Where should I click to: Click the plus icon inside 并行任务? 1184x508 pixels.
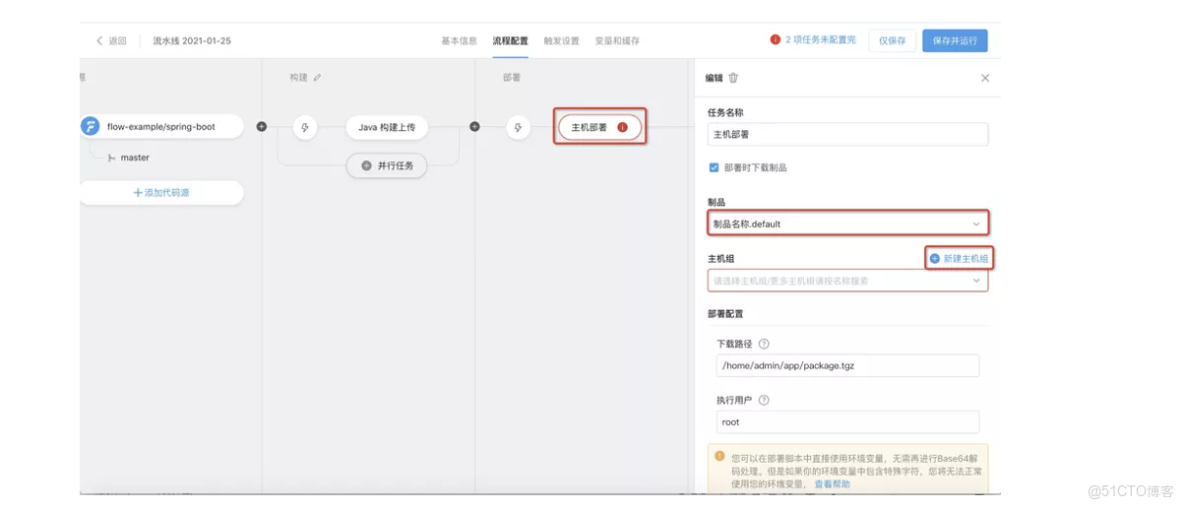click(366, 166)
